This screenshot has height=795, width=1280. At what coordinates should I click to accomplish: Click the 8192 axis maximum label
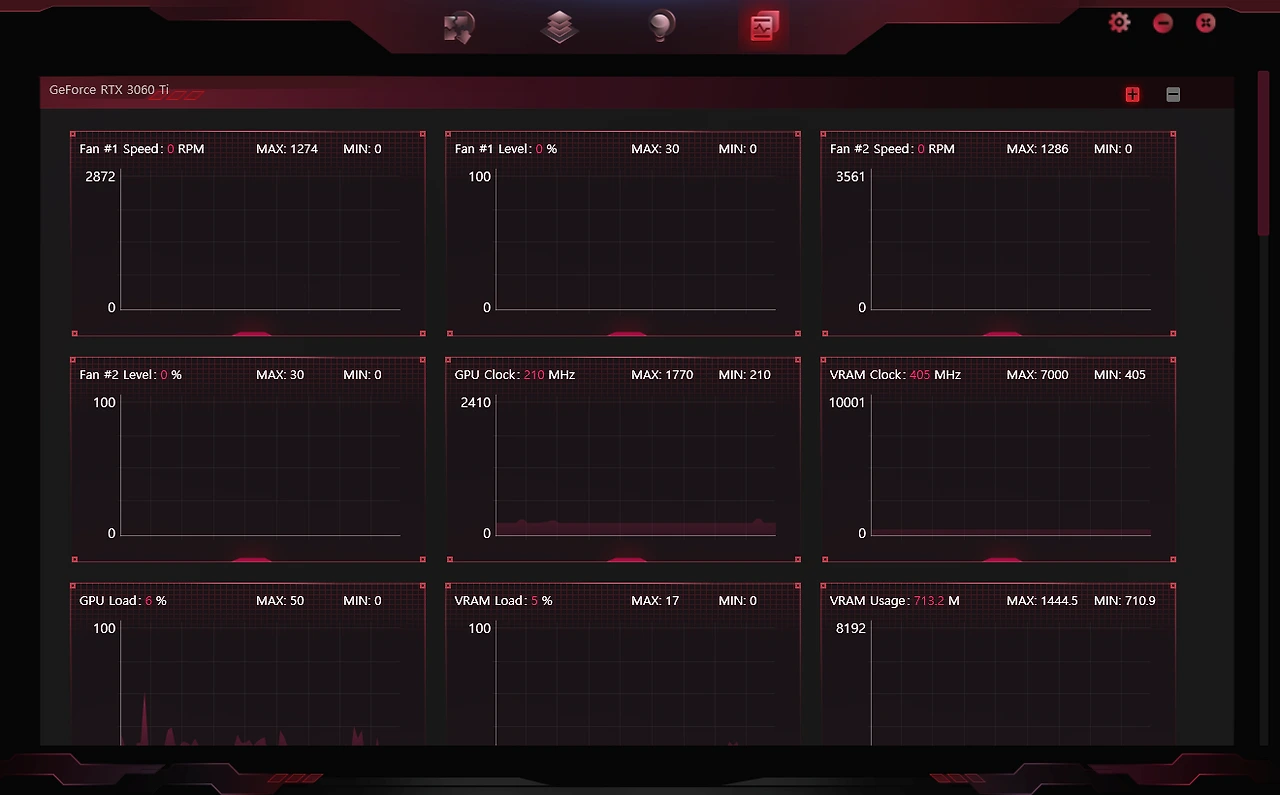click(851, 629)
